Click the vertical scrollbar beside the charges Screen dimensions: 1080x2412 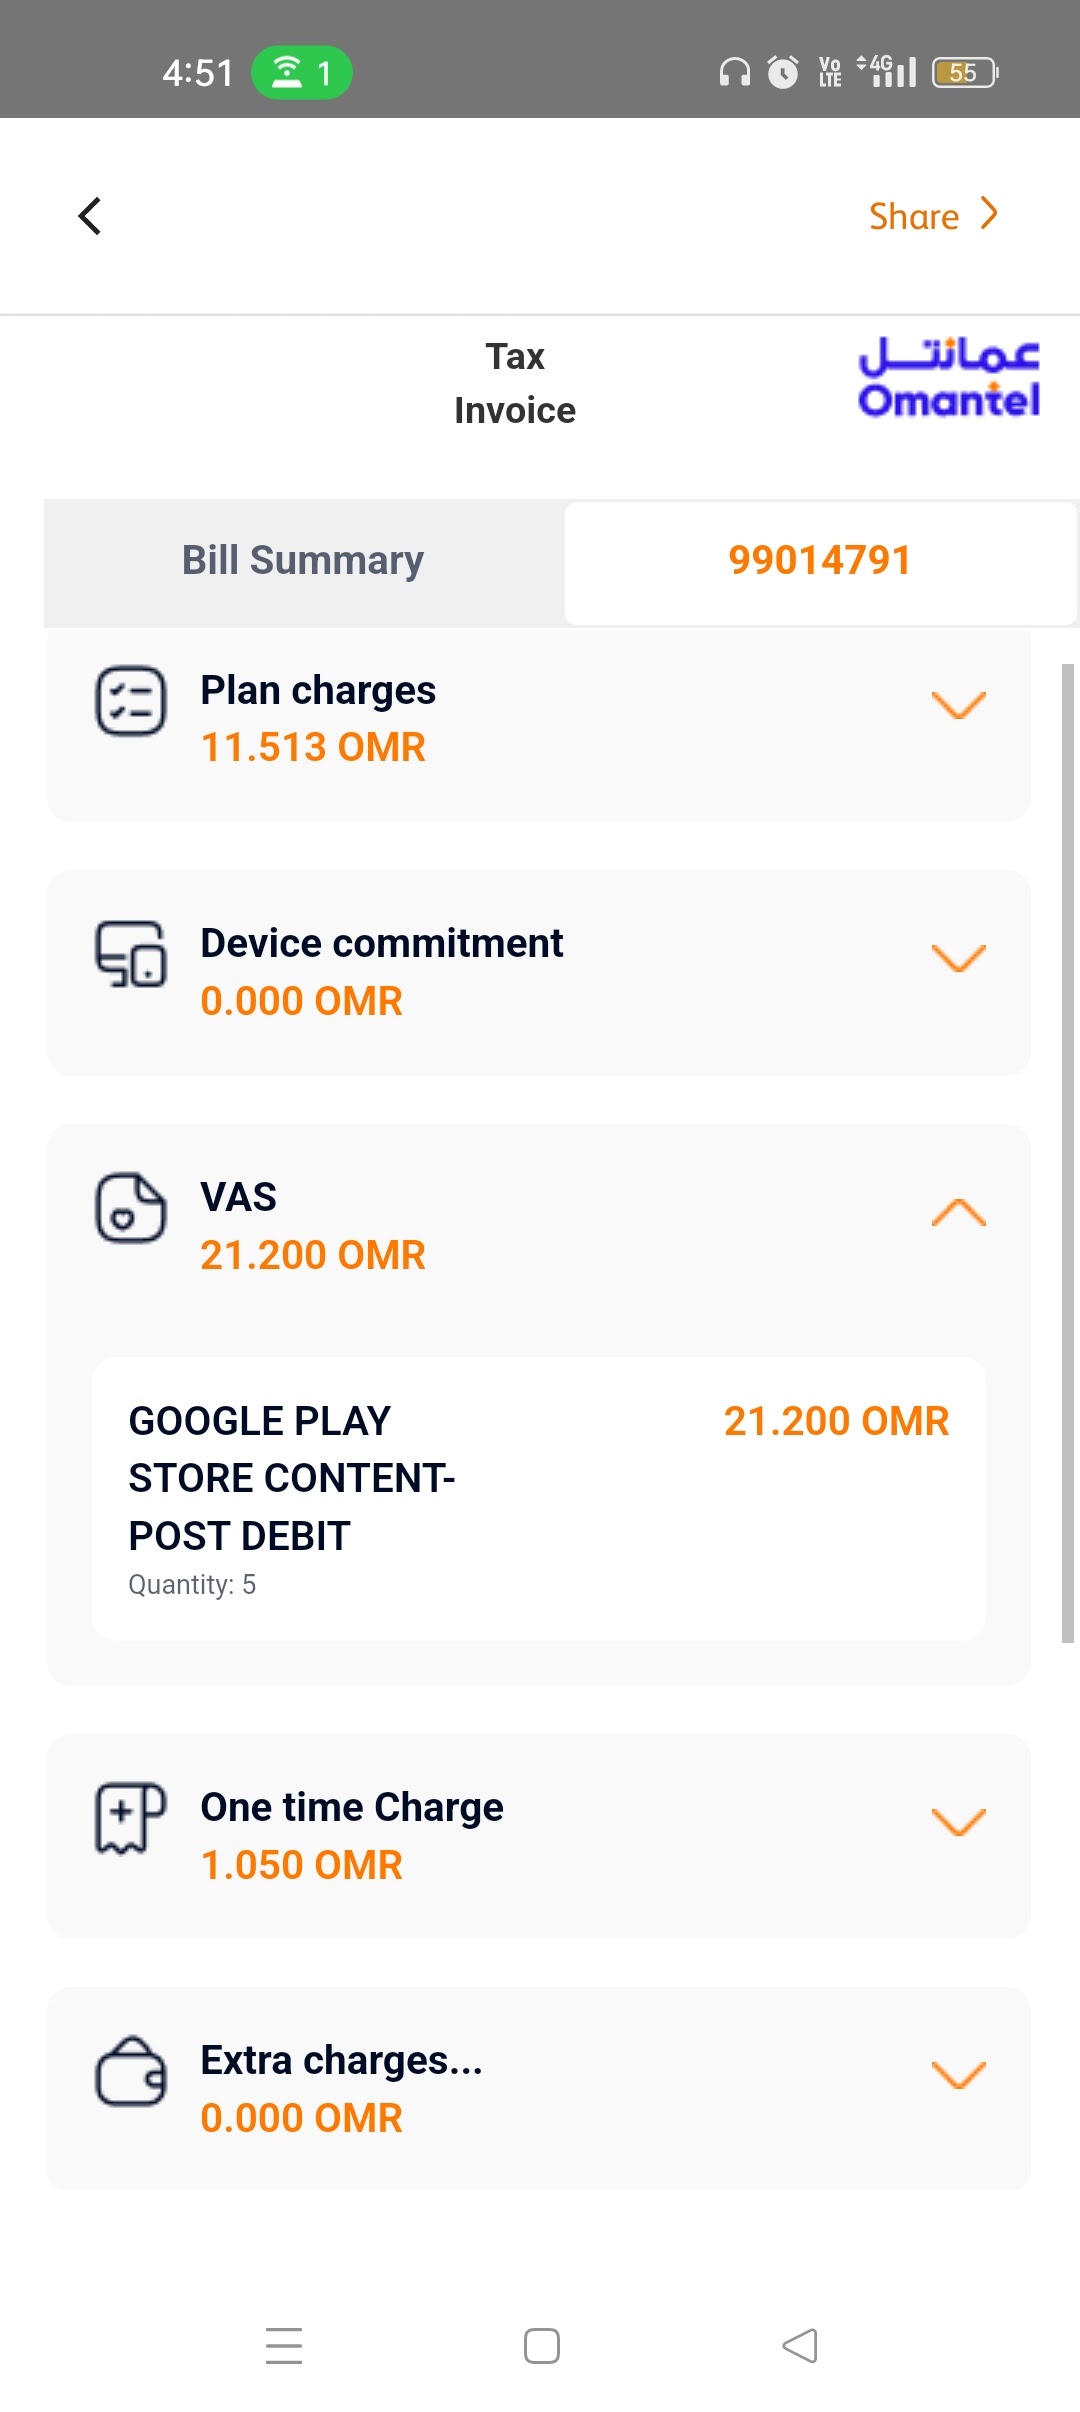[x=1068, y=1153]
